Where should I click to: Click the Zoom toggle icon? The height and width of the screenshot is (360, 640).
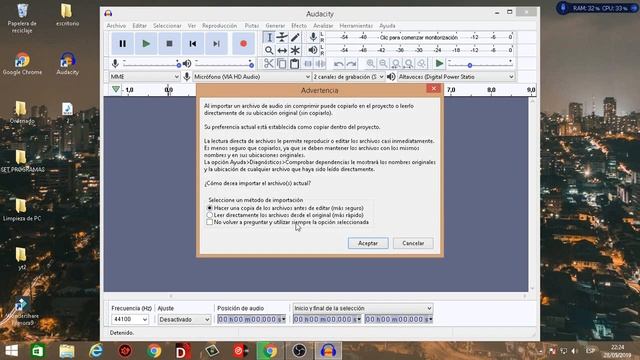click(421, 64)
